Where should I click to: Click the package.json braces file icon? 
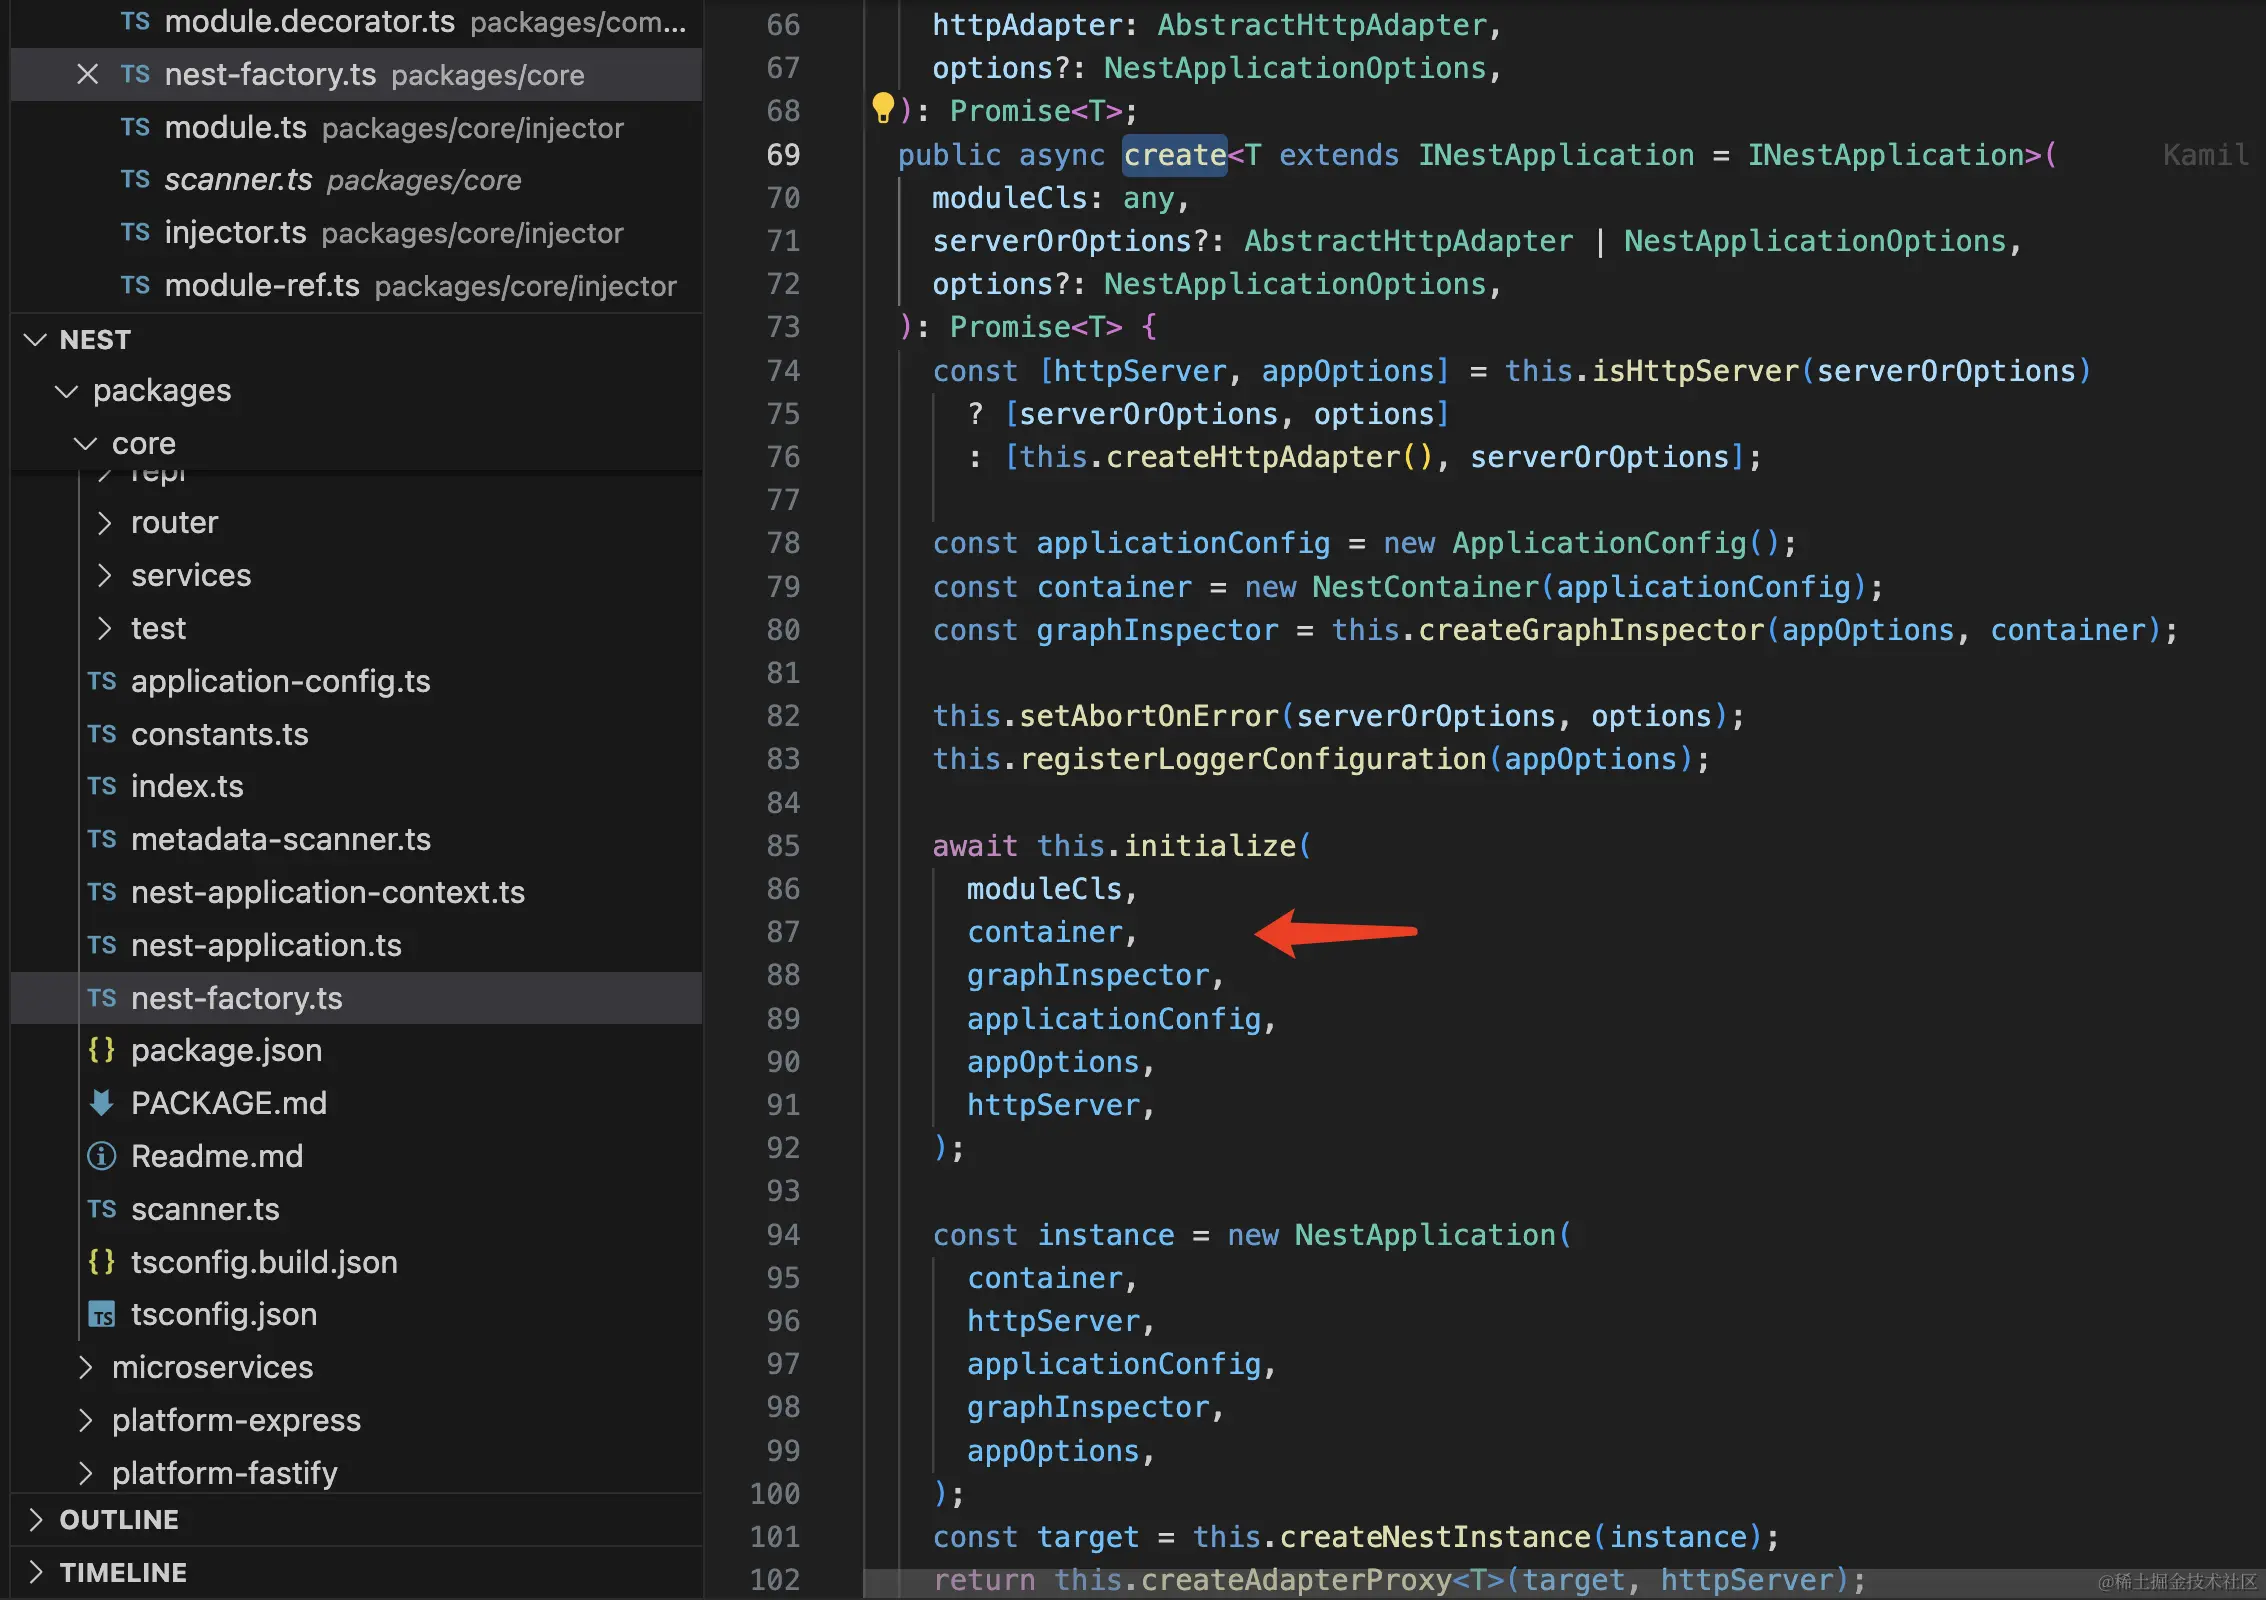(x=101, y=1050)
